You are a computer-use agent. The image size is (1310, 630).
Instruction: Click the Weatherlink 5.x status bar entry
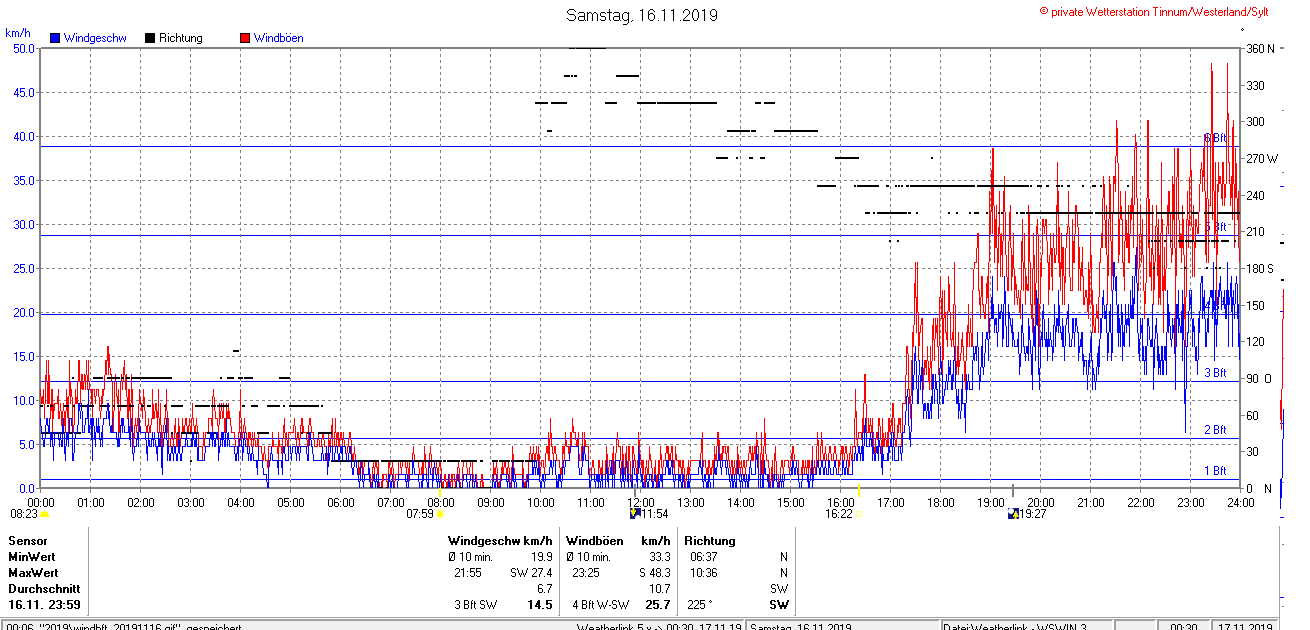tap(660, 626)
